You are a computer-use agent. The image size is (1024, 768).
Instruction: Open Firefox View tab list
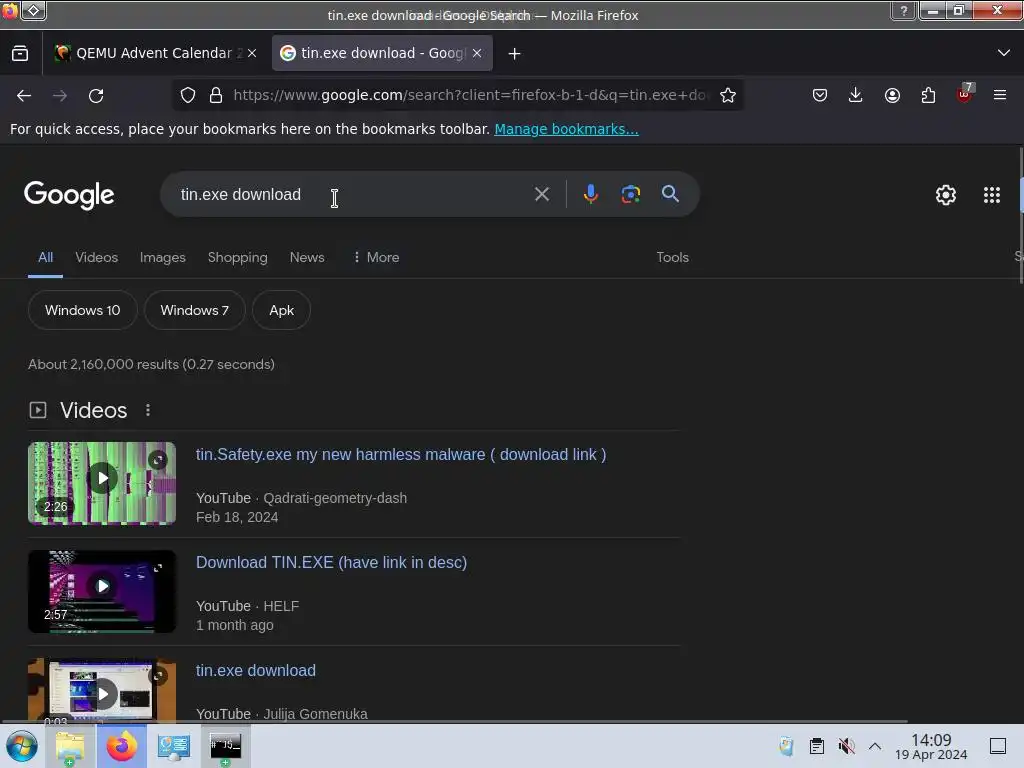click(x=20, y=54)
